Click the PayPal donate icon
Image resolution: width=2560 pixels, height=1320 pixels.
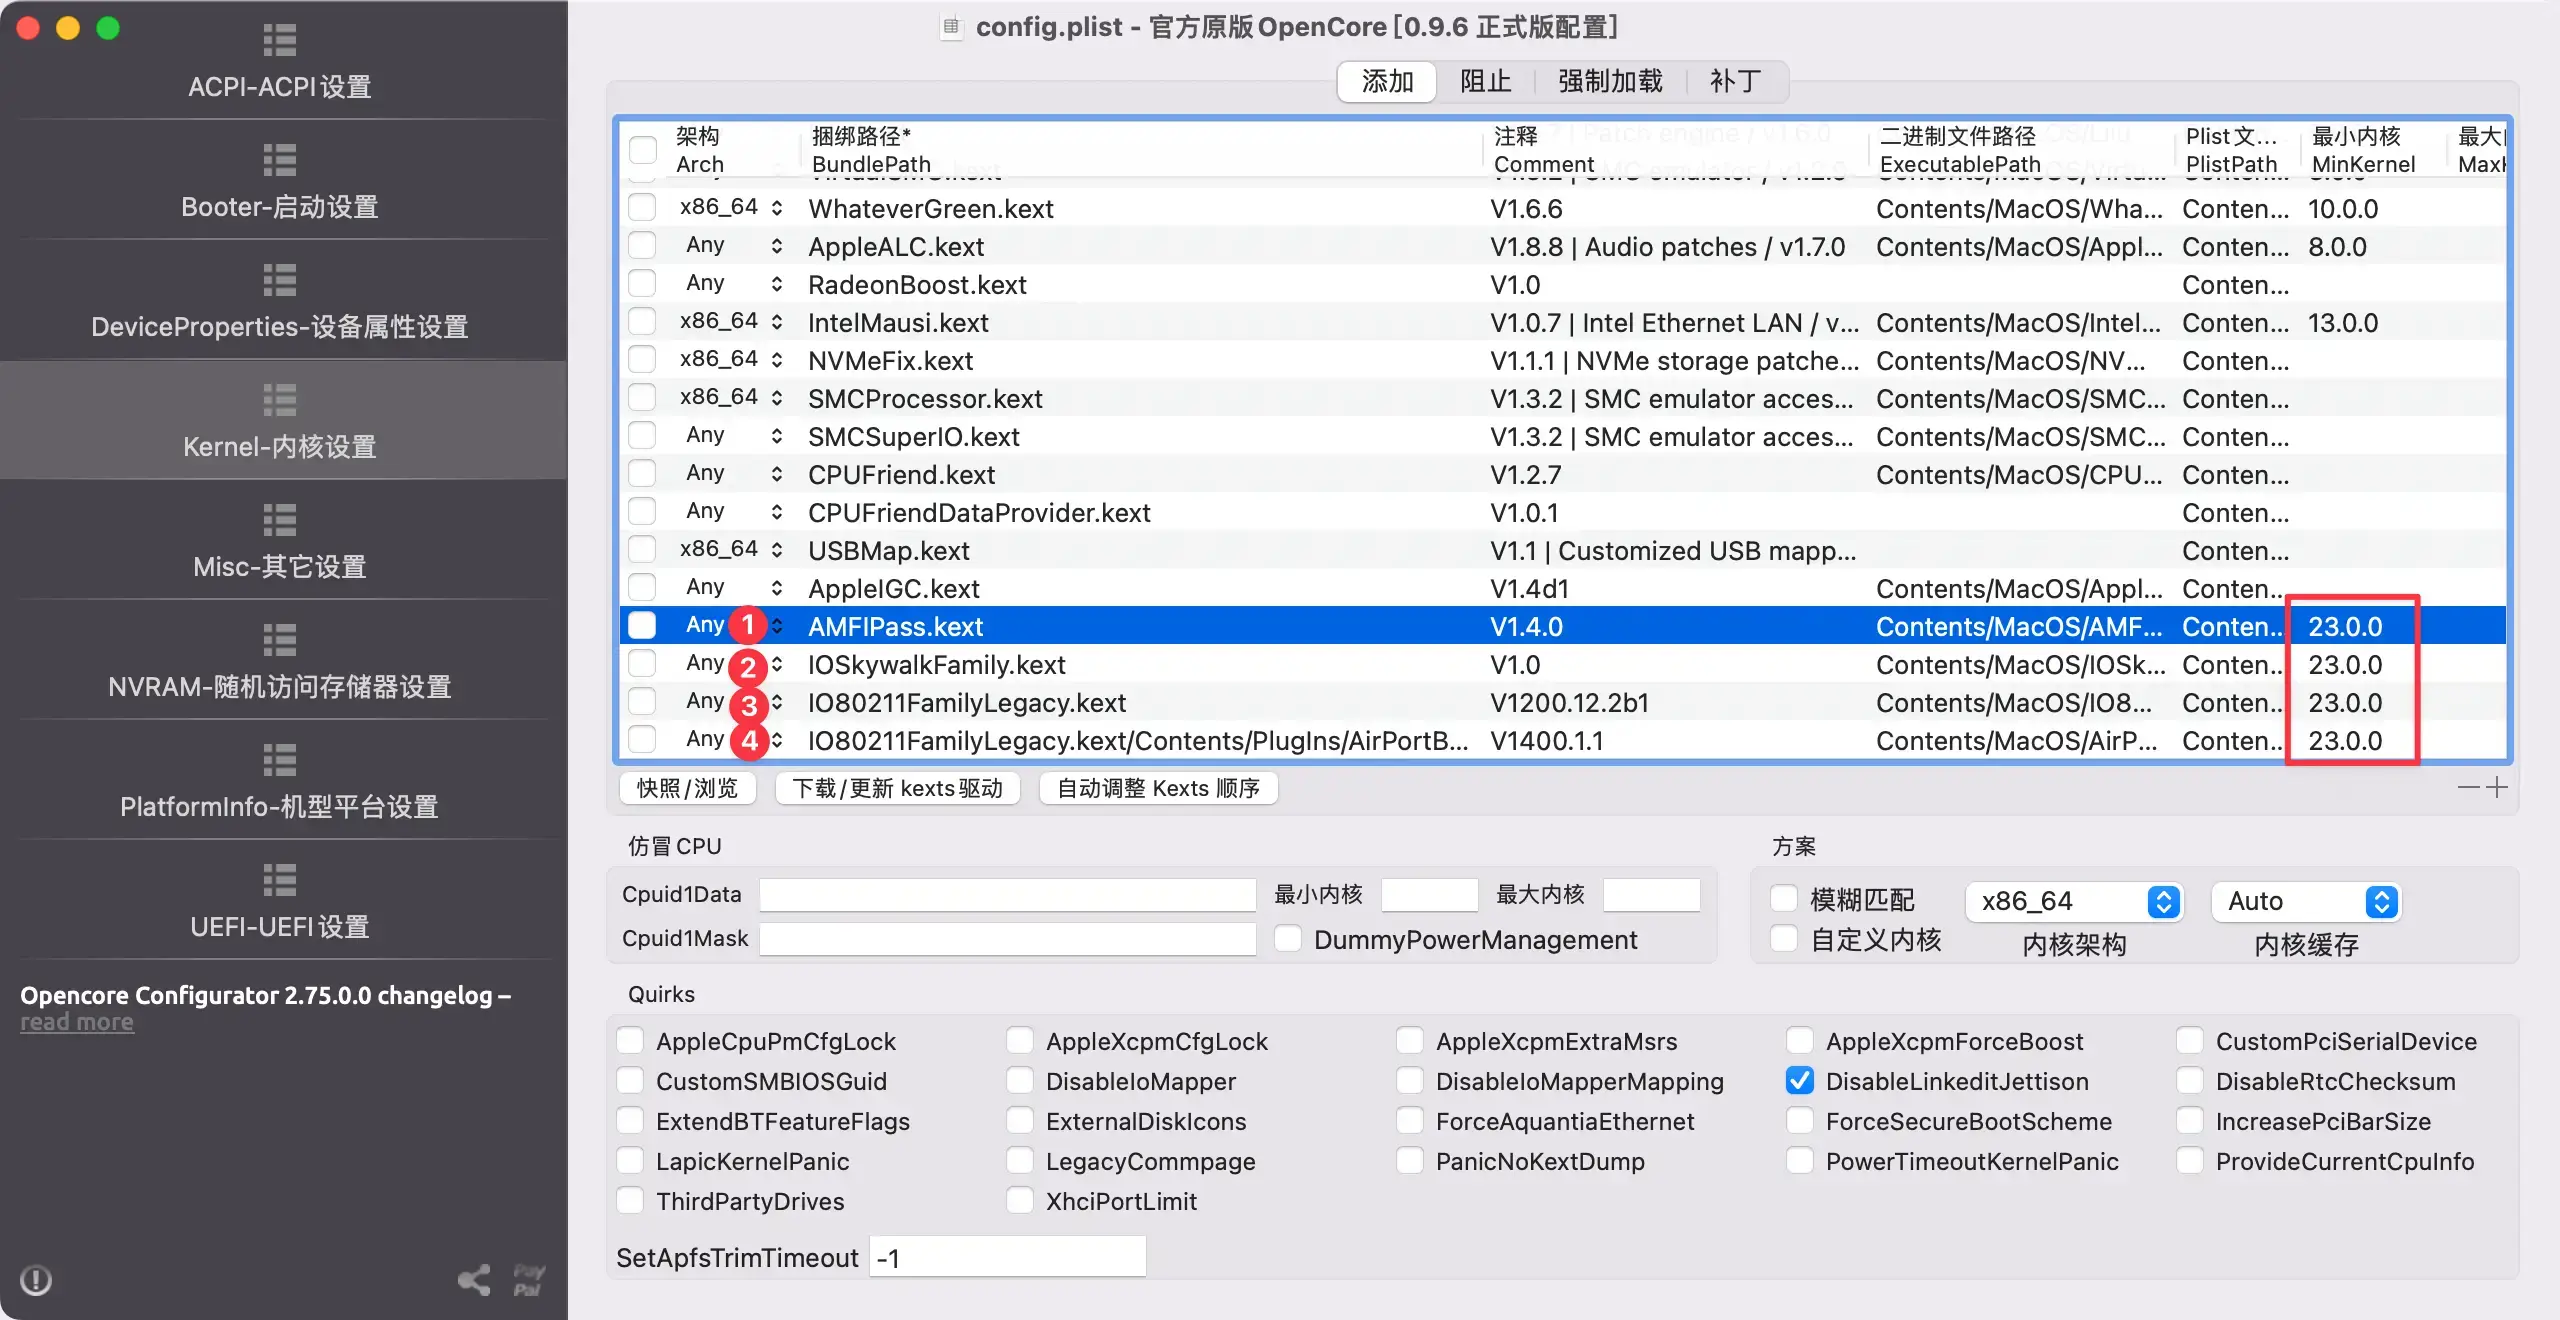tap(528, 1280)
